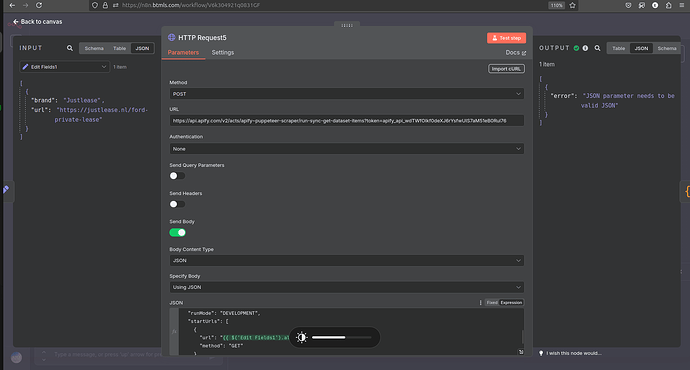
Task: Show INPUT as Table view
Action: pyautogui.click(x=119, y=48)
